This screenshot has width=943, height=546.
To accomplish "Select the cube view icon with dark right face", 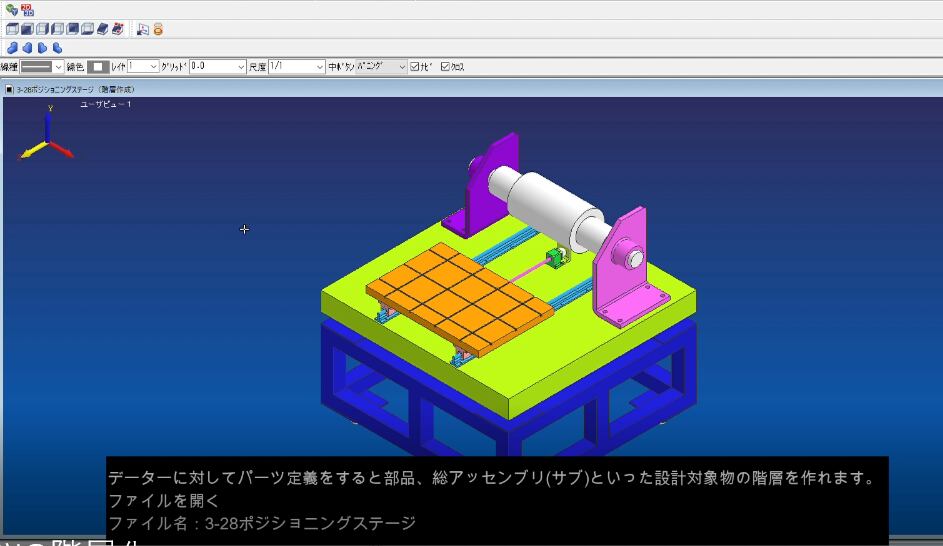I will point(42,29).
